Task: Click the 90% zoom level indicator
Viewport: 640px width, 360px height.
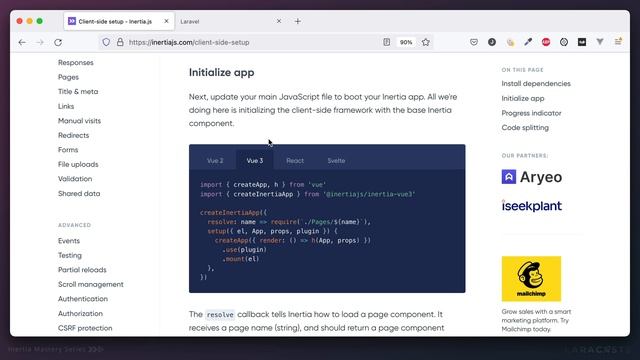Action: (x=406, y=42)
